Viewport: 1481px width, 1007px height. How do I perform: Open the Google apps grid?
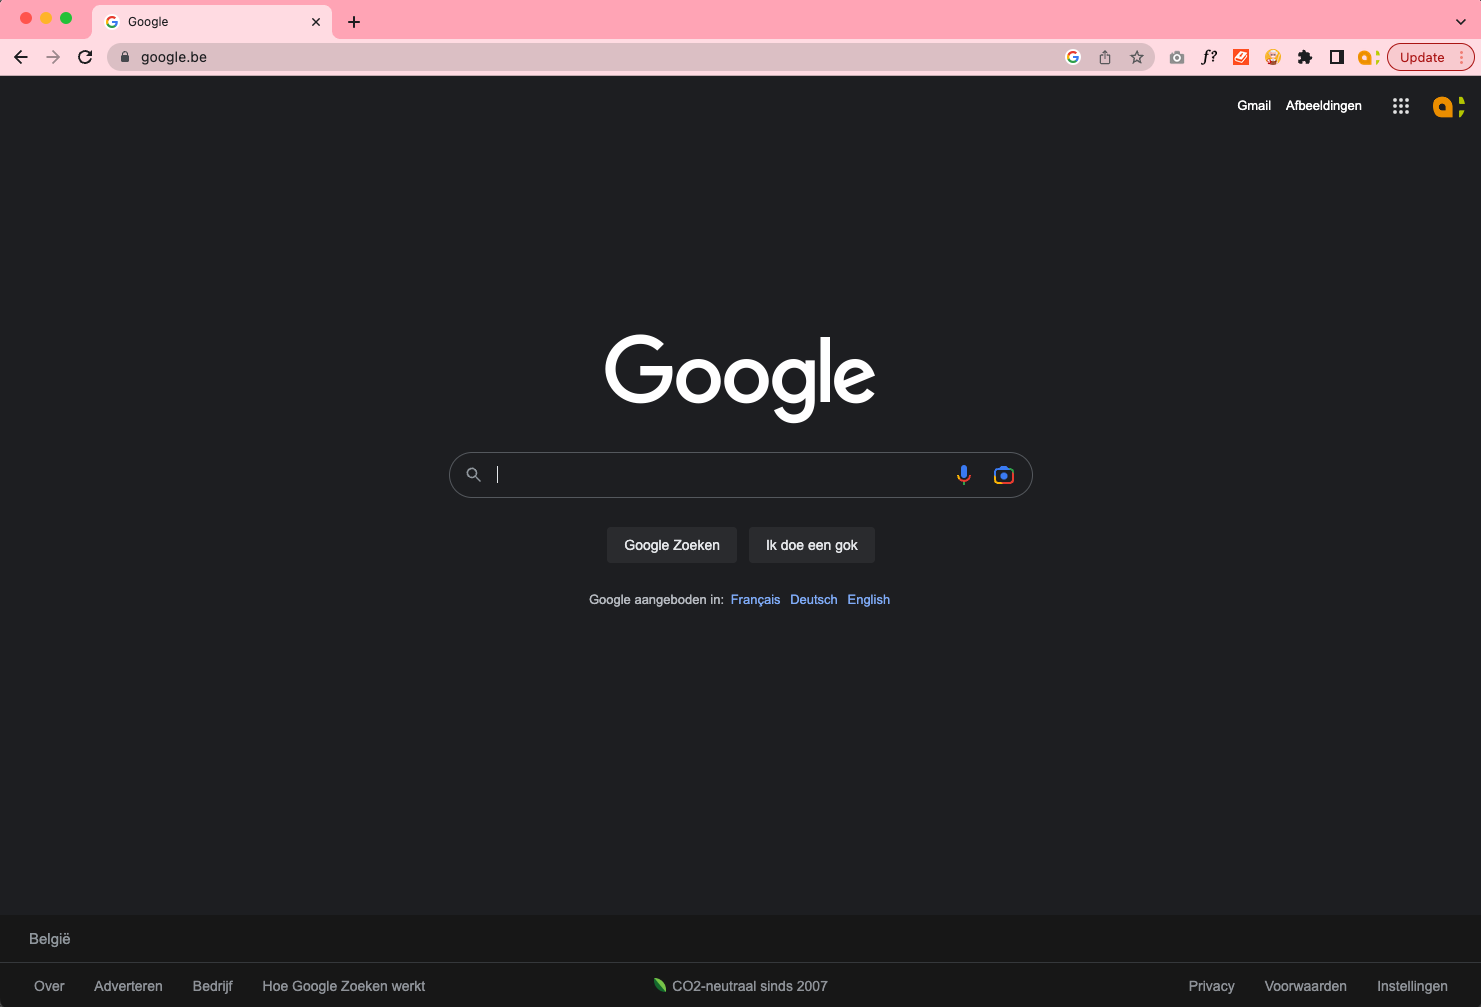click(x=1400, y=106)
